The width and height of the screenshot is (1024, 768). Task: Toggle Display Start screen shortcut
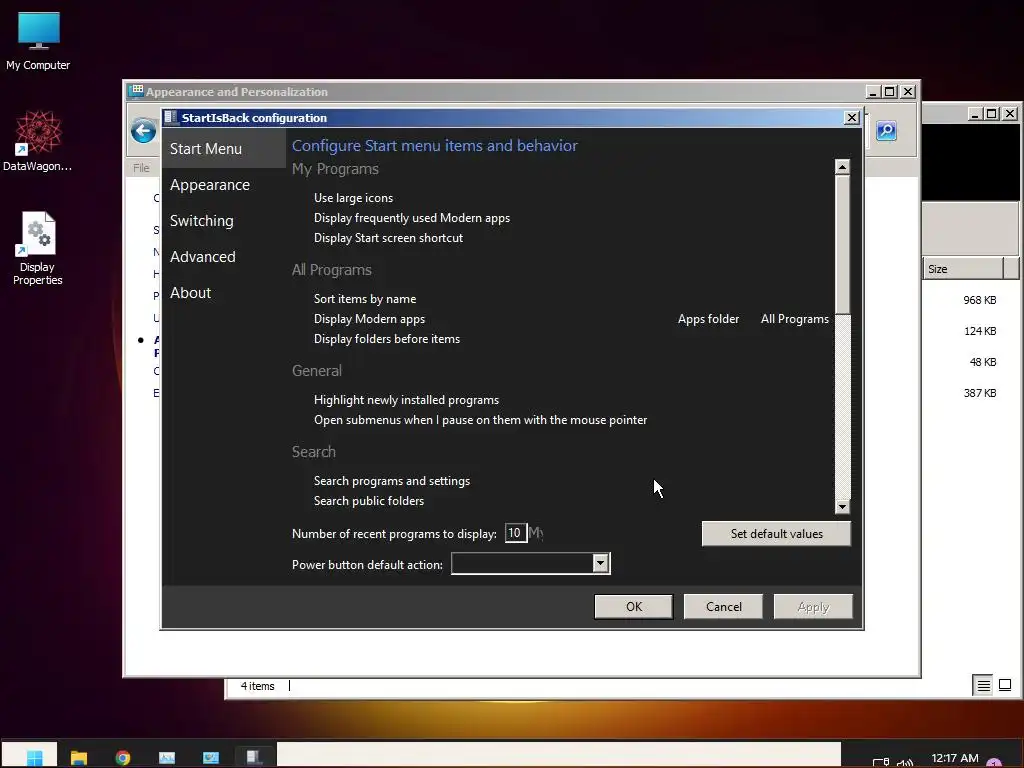pyautogui.click(x=388, y=238)
